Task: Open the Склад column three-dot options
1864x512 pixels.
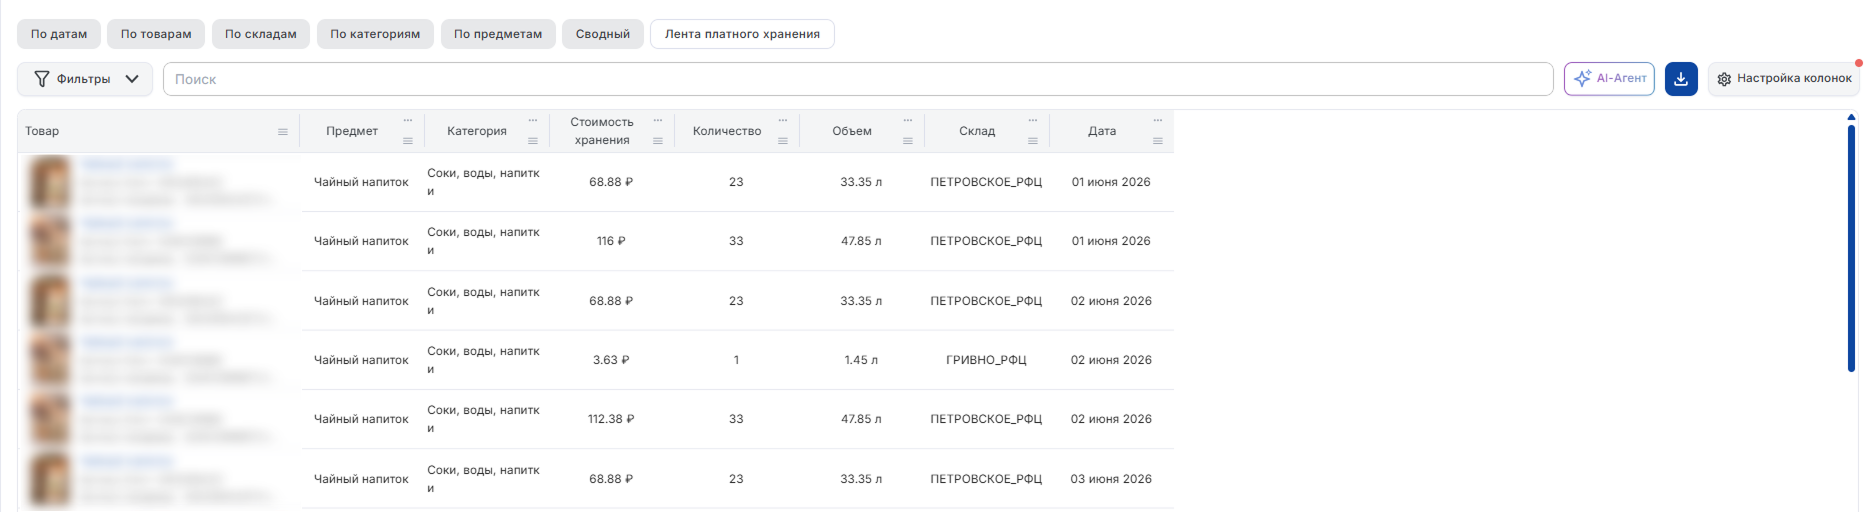Action: point(1033,120)
